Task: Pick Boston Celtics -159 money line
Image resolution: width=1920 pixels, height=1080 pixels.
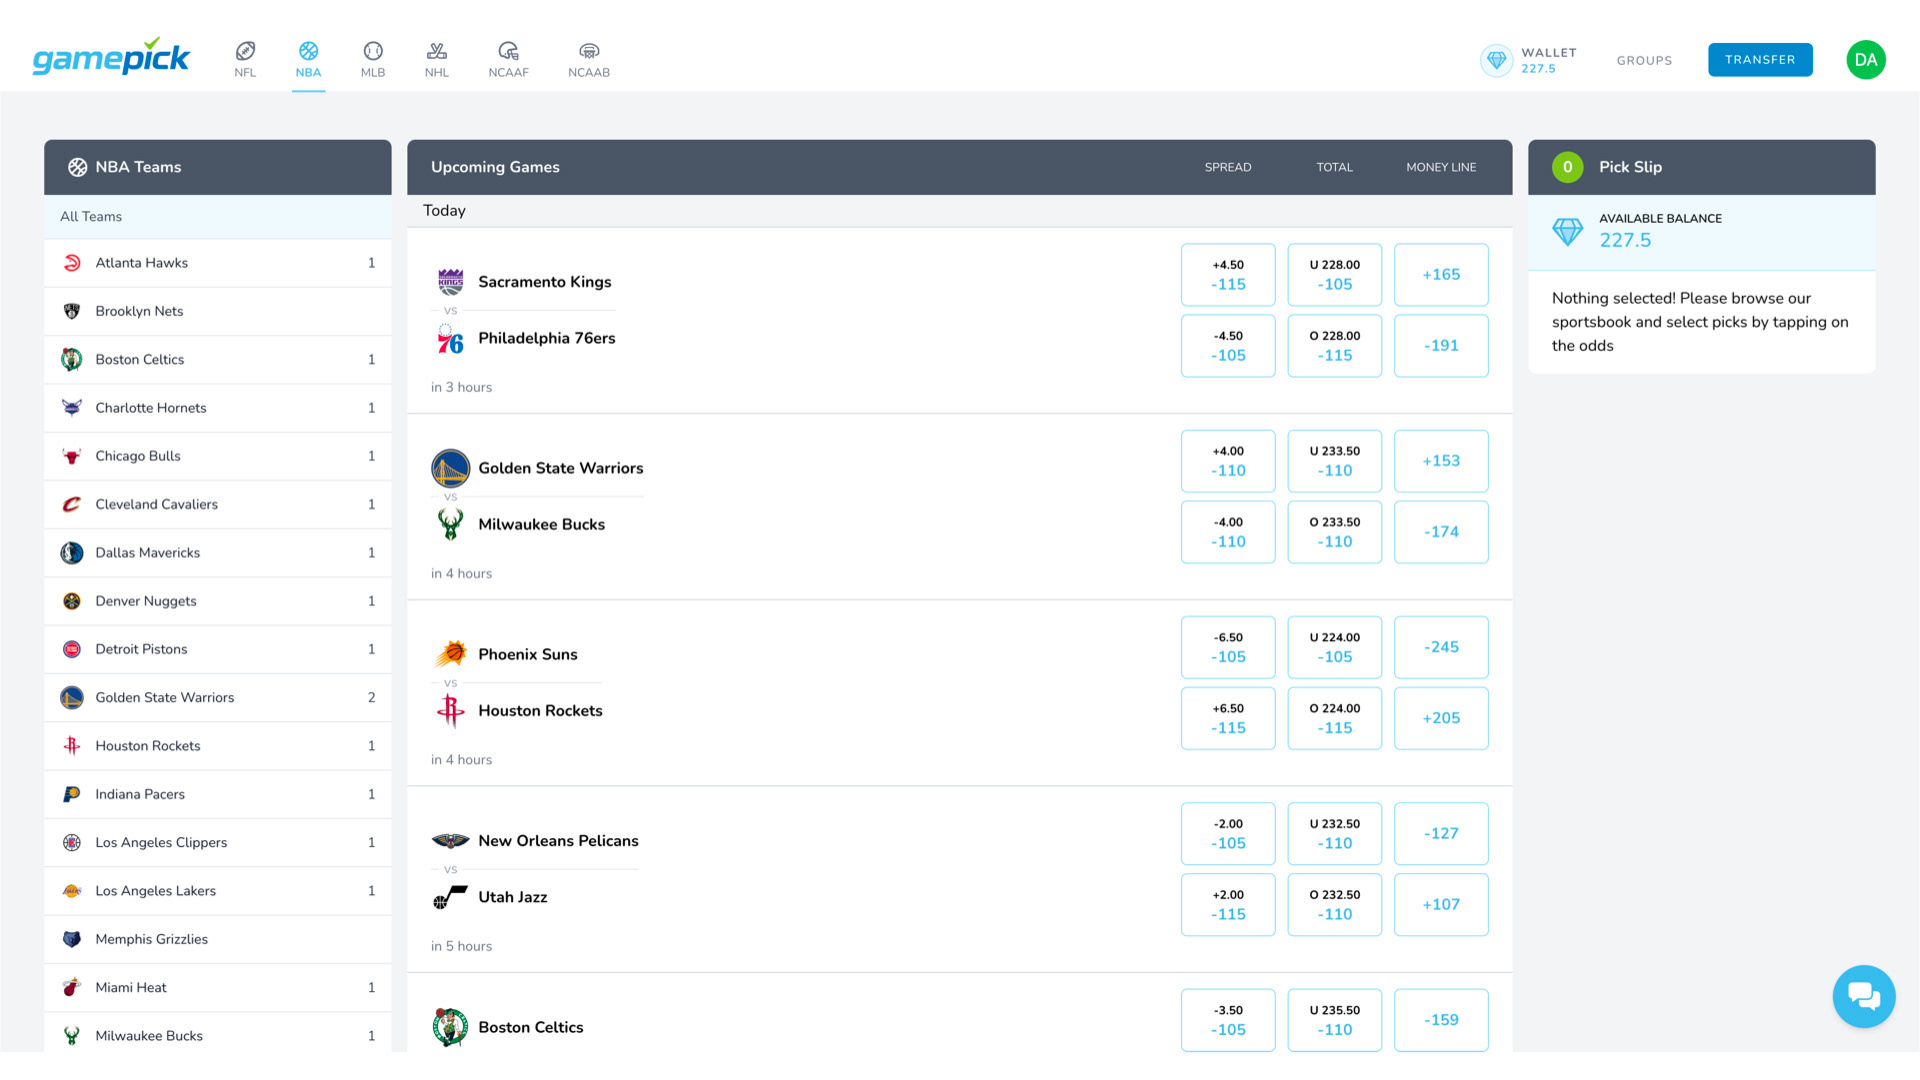Action: pyautogui.click(x=1441, y=1020)
